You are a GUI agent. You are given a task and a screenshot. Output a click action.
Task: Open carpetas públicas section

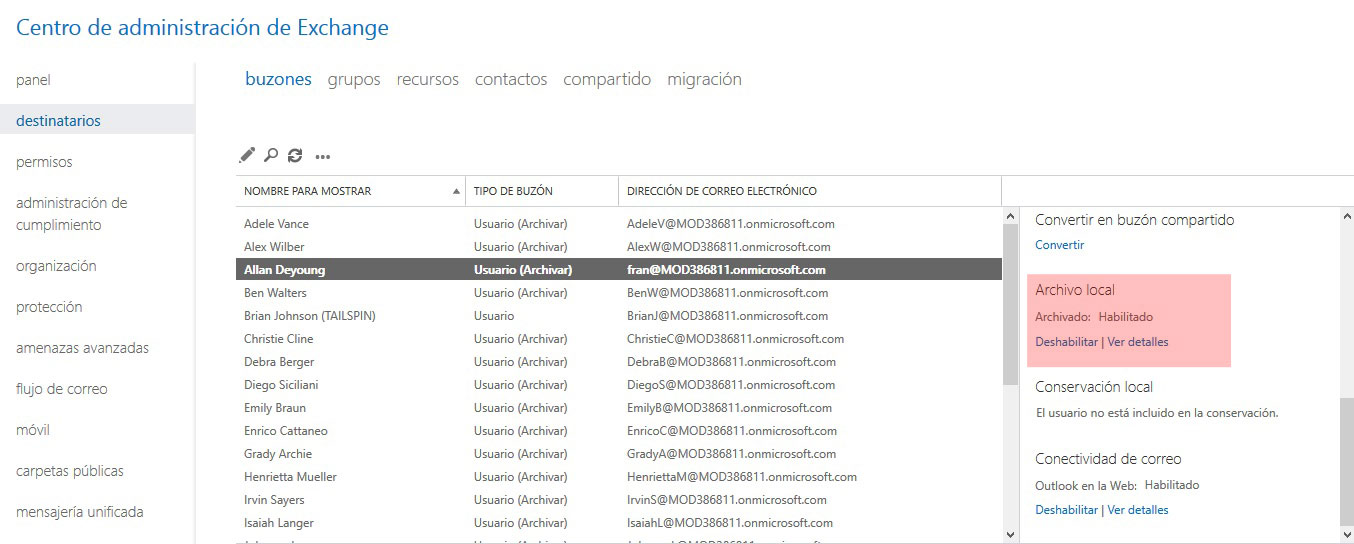coord(70,471)
